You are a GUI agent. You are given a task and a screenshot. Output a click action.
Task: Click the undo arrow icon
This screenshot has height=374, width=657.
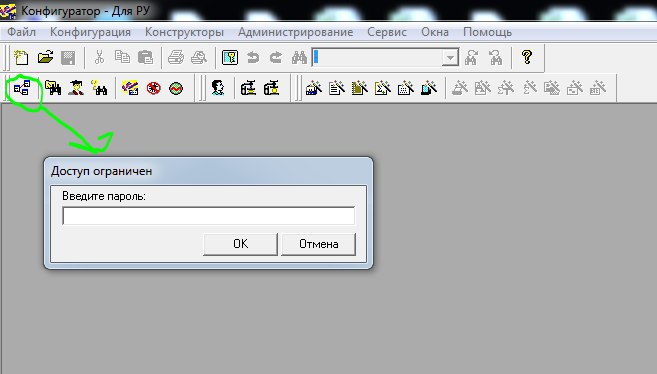click(x=253, y=57)
